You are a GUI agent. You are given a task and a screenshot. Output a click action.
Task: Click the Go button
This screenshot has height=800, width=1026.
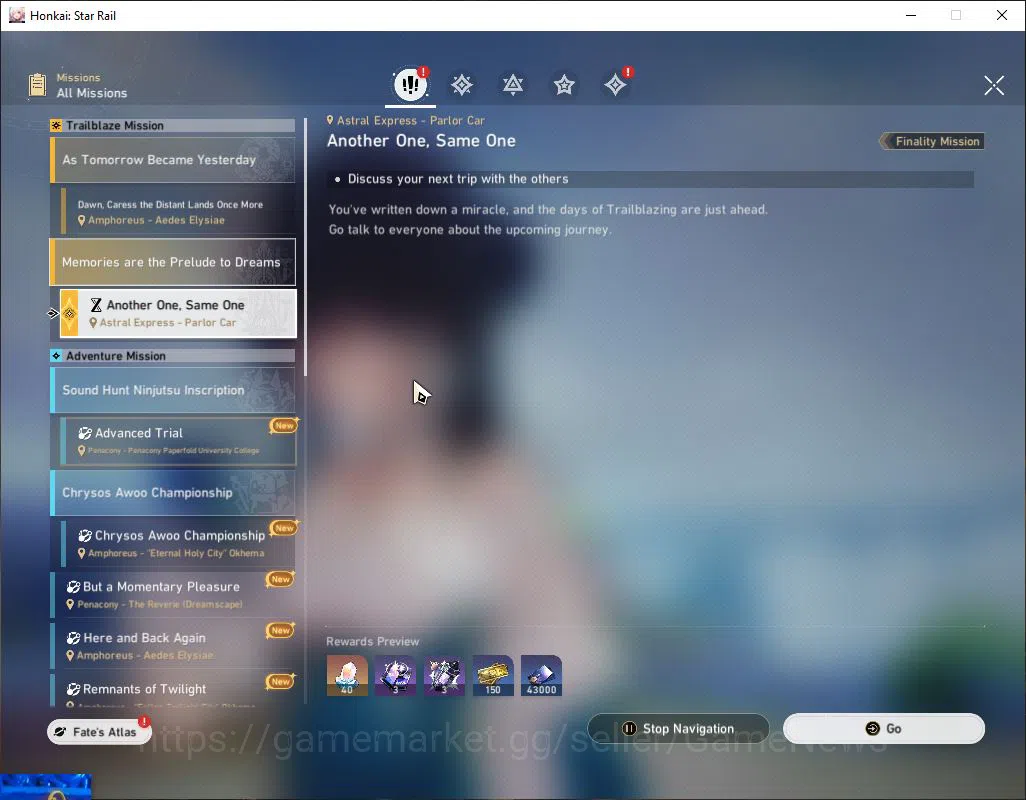pyautogui.click(x=883, y=729)
